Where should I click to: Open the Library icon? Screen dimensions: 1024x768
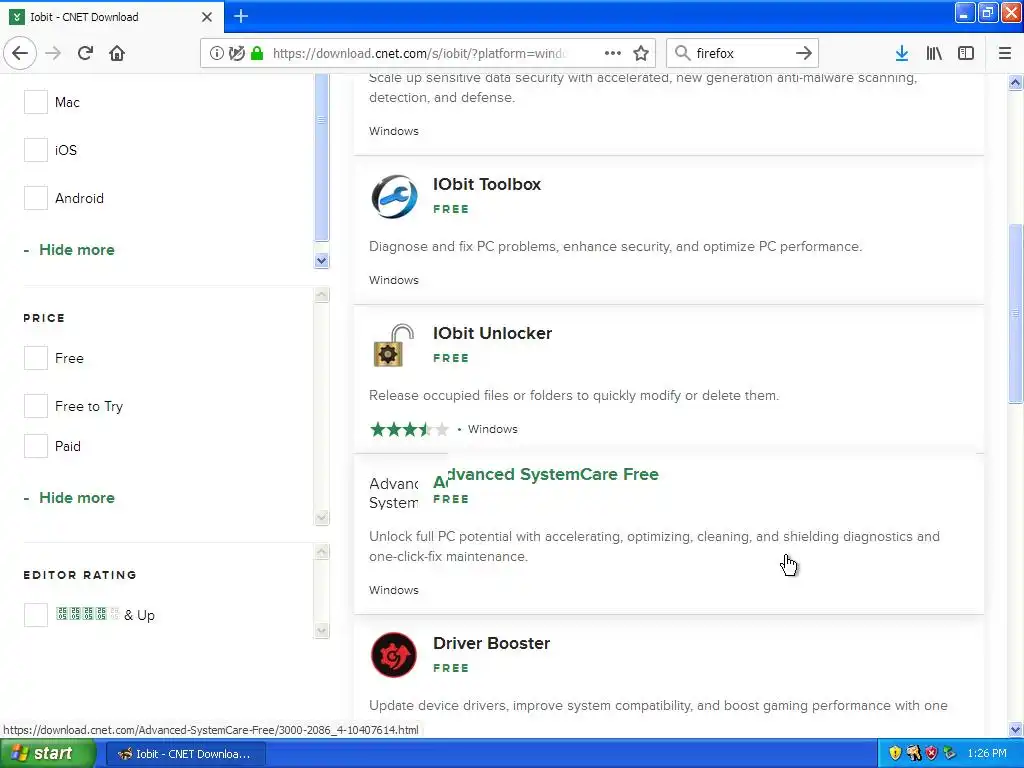click(x=934, y=53)
